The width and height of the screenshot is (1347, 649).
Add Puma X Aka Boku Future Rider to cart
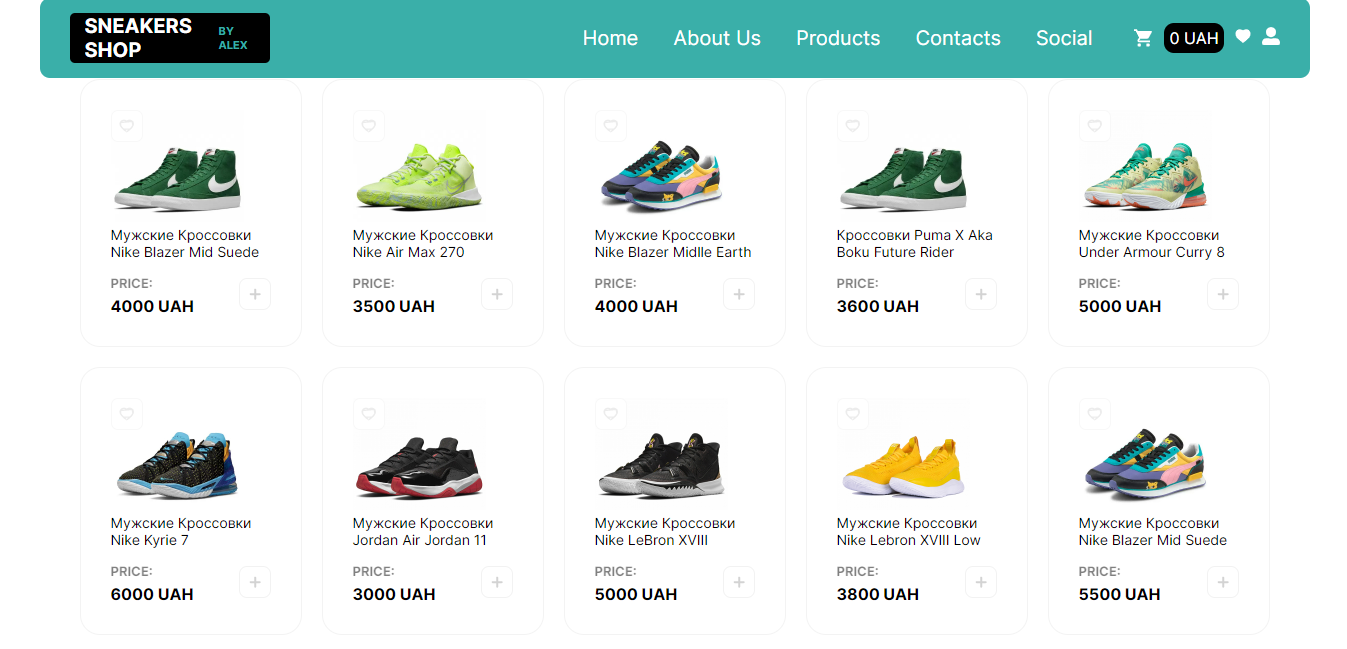[981, 294]
